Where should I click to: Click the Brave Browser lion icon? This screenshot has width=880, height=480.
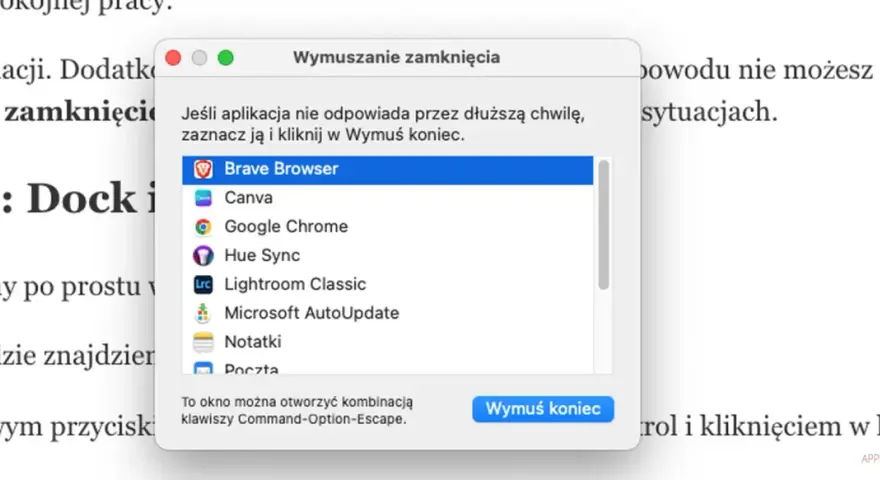[x=203, y=169]
